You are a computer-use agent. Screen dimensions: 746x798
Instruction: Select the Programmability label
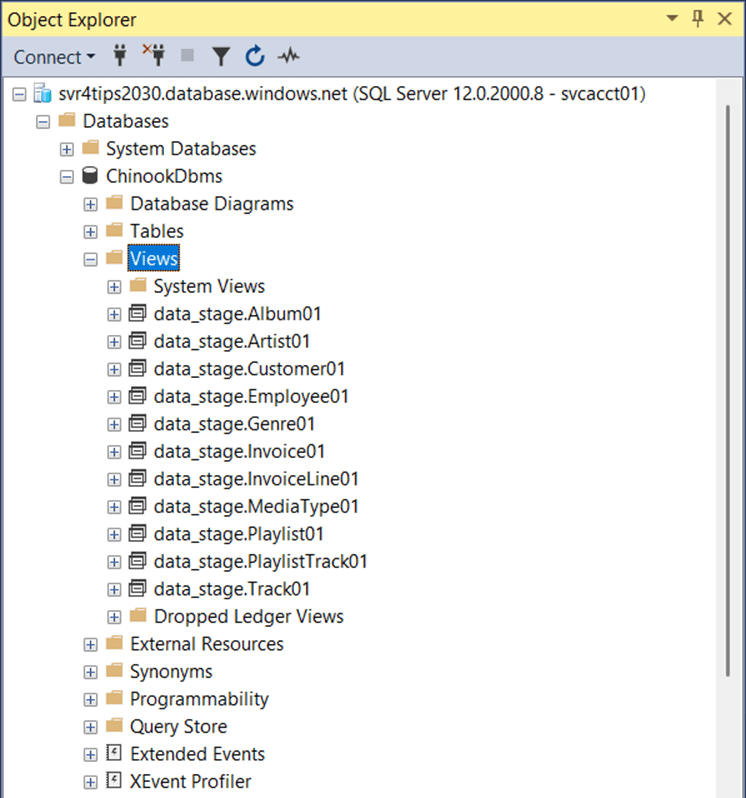(199, 699)
